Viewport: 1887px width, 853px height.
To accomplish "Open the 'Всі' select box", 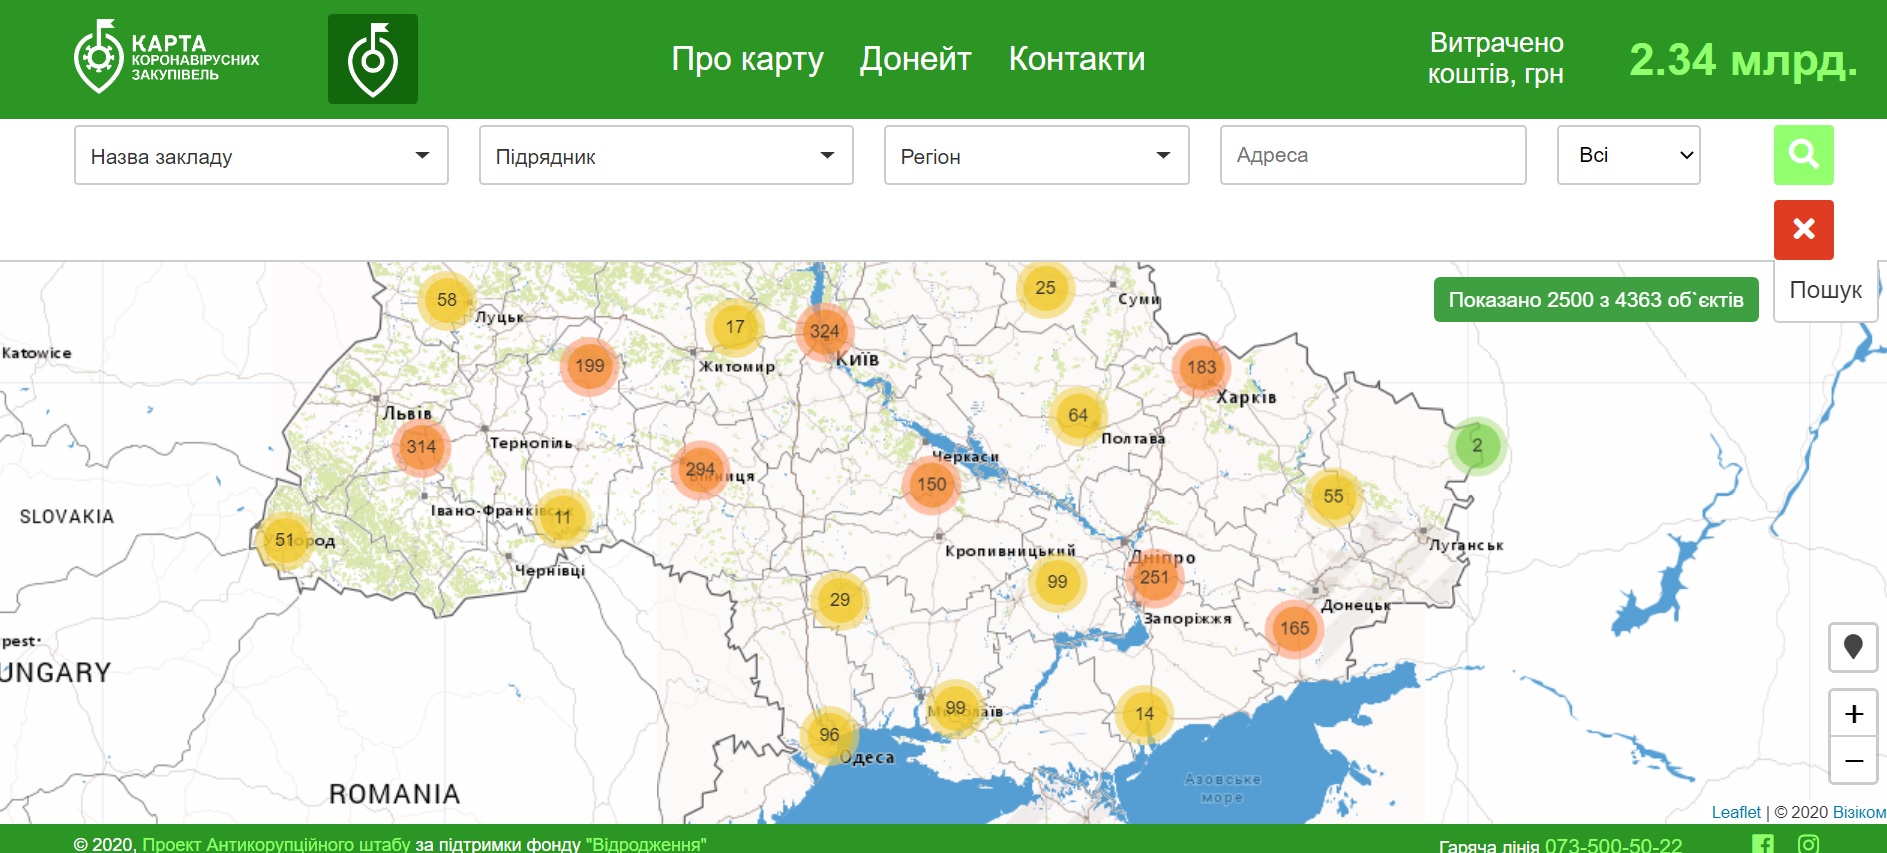I will coord(1628,156).
